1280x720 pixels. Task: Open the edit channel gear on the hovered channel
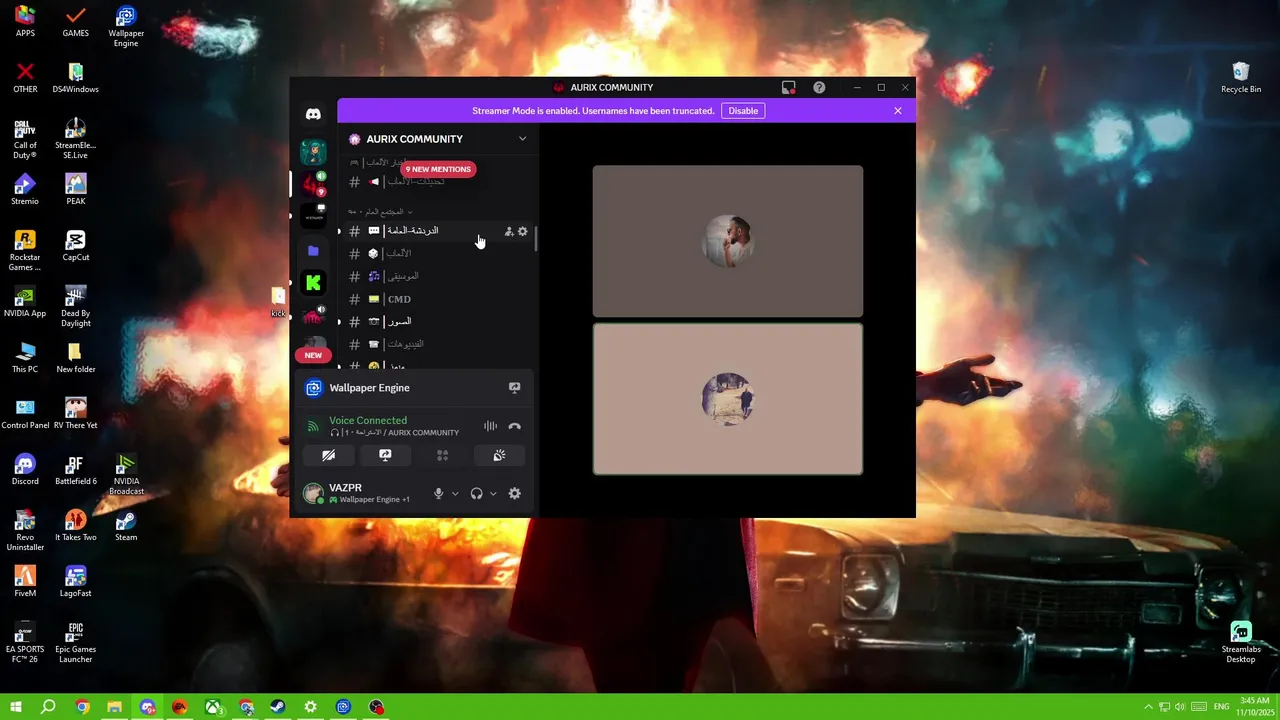(x=522, y=231)
